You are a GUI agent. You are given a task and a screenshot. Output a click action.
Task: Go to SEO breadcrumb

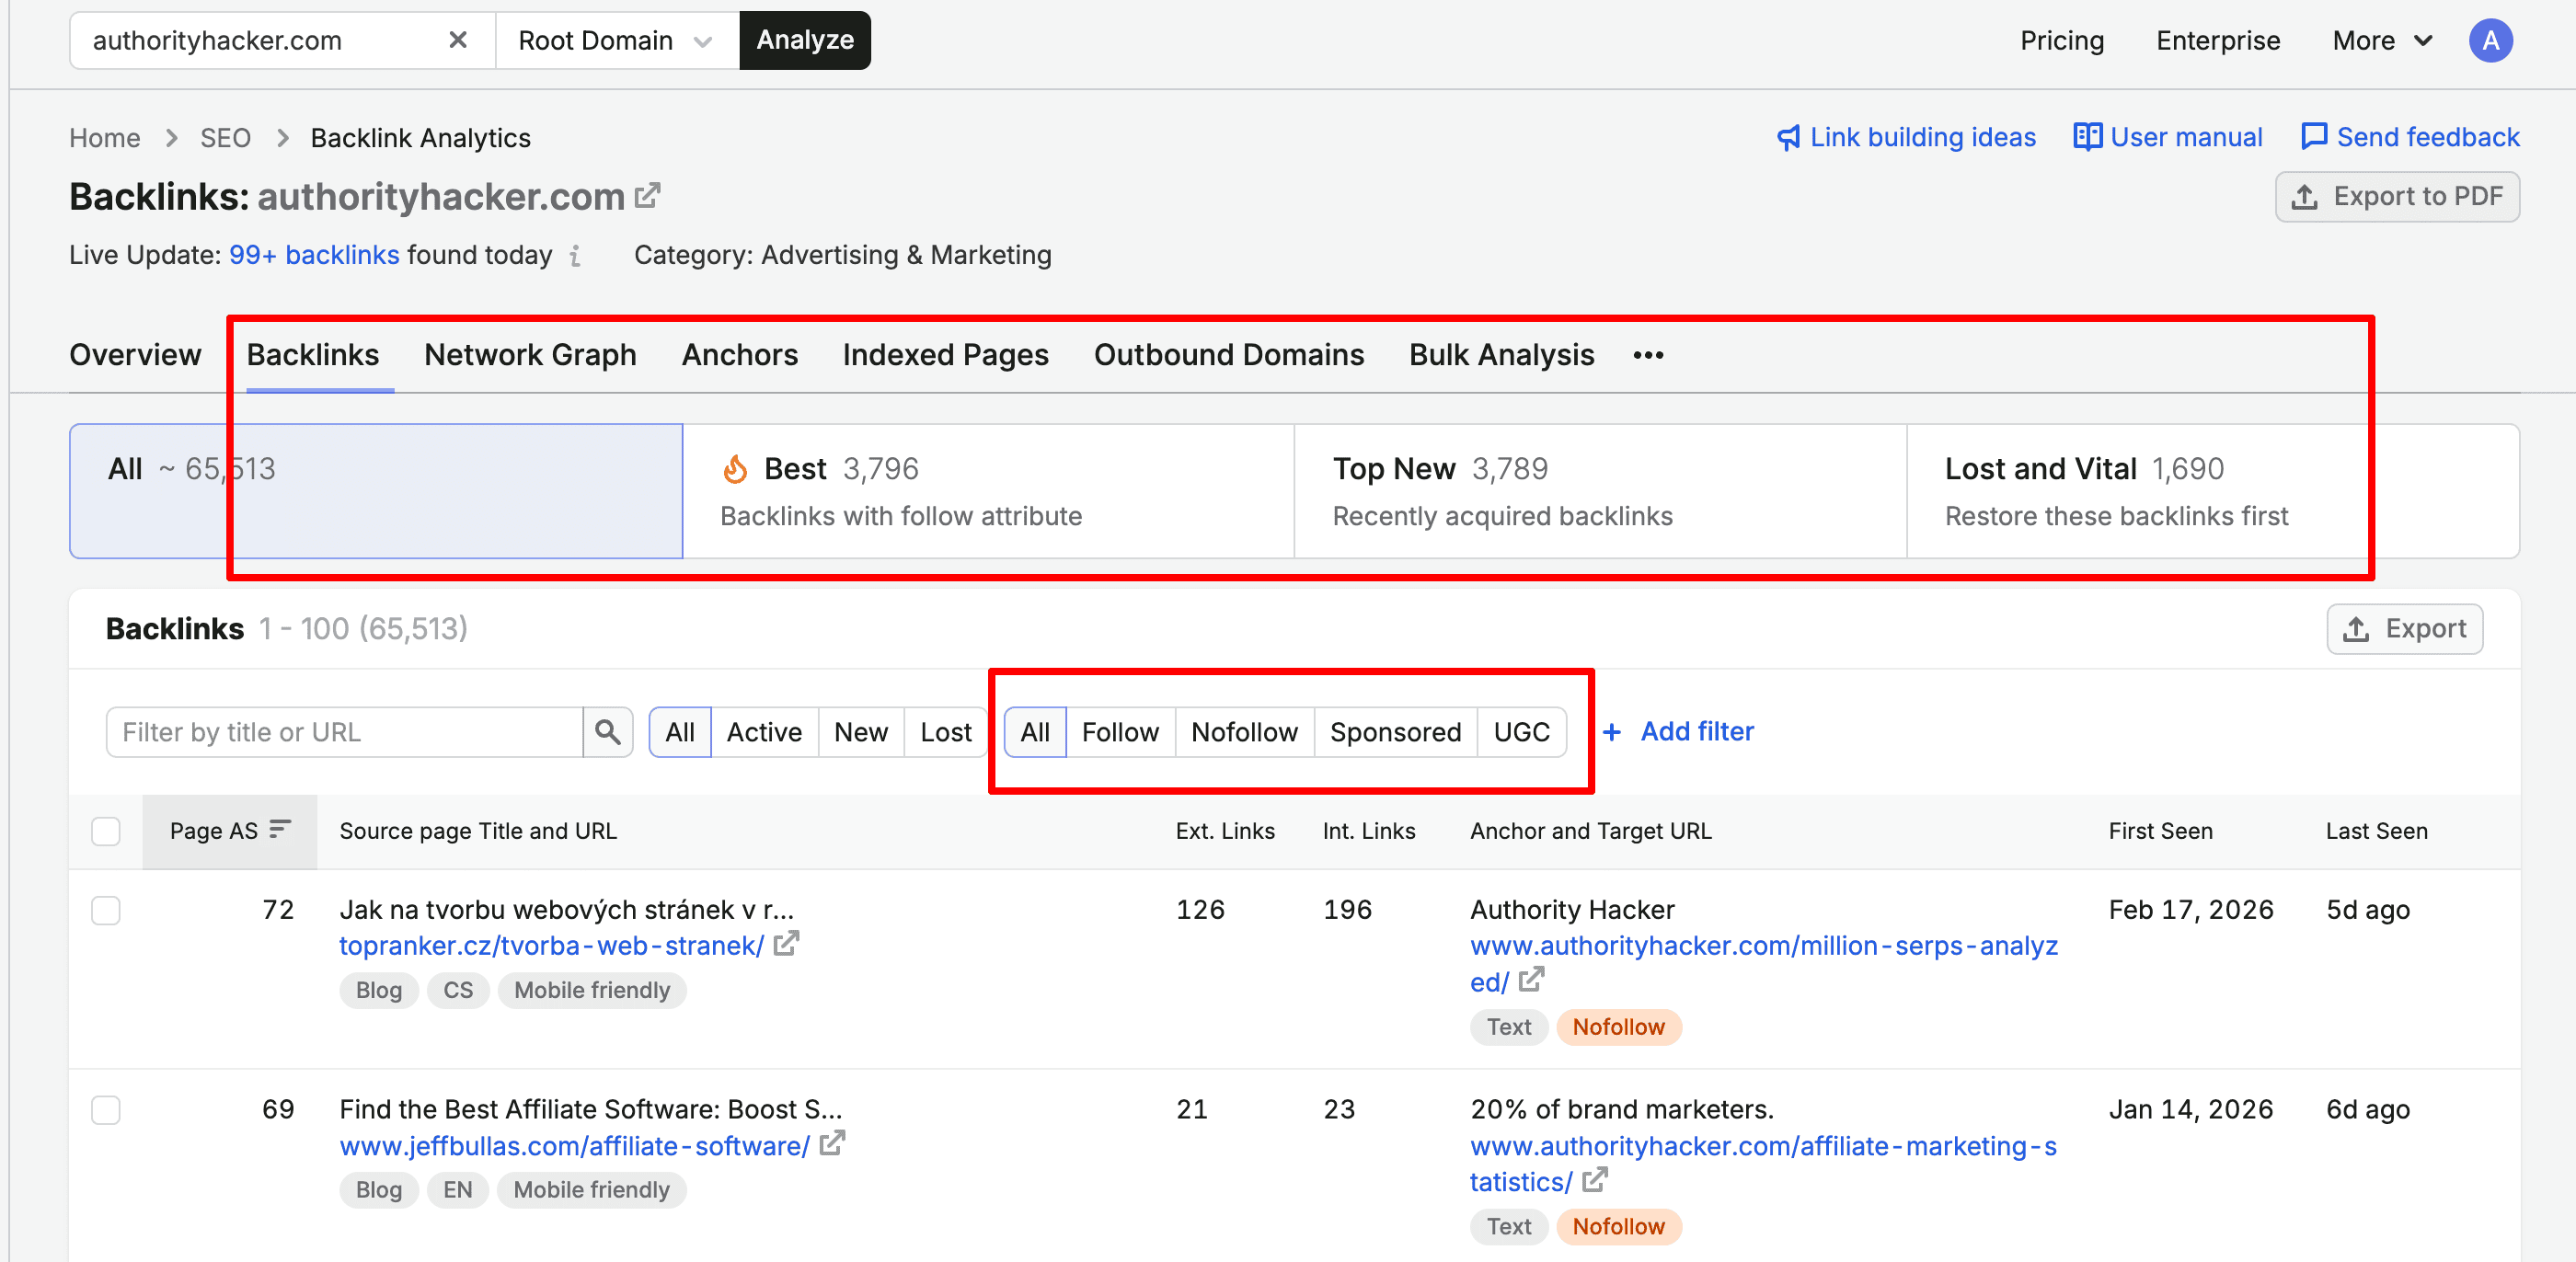225,138
